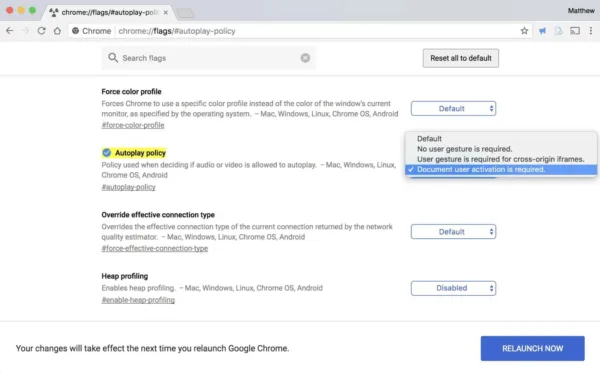Open the new tab button

185,13
